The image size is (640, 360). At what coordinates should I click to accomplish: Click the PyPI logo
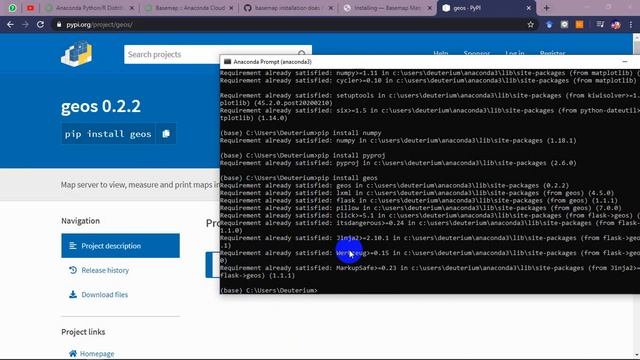(77, 53)
